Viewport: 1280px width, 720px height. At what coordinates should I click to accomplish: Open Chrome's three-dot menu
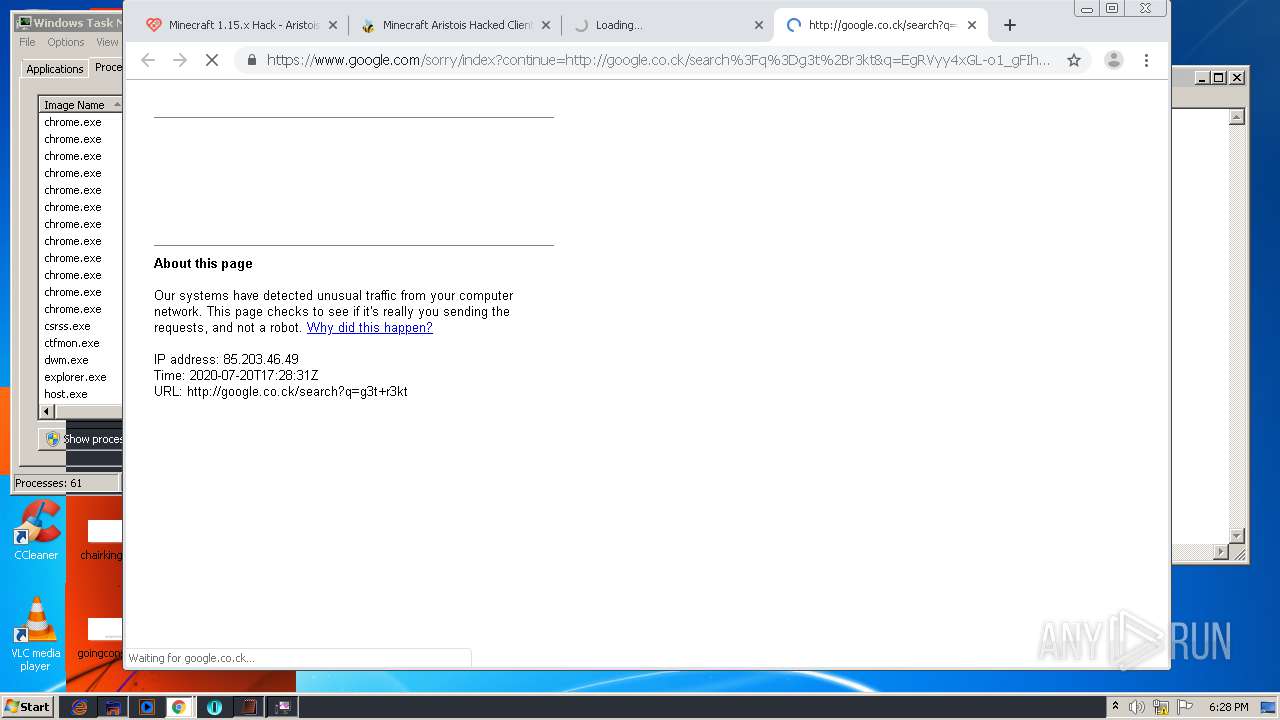pyautogui.click(x=1146, y=60)
